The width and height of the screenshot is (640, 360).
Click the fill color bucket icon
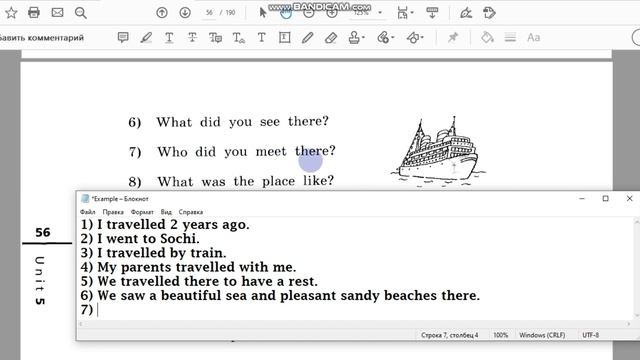point(487,38)
